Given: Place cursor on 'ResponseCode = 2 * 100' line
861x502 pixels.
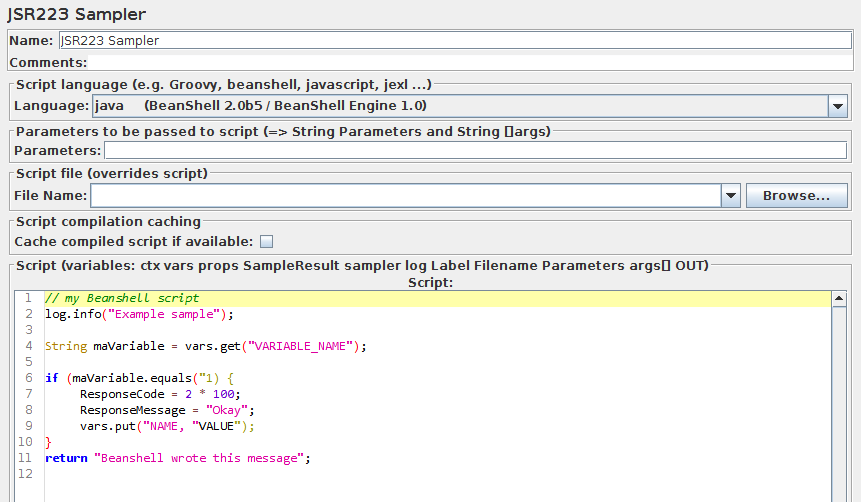Looking at the screenshot, I should click(160, 394).
